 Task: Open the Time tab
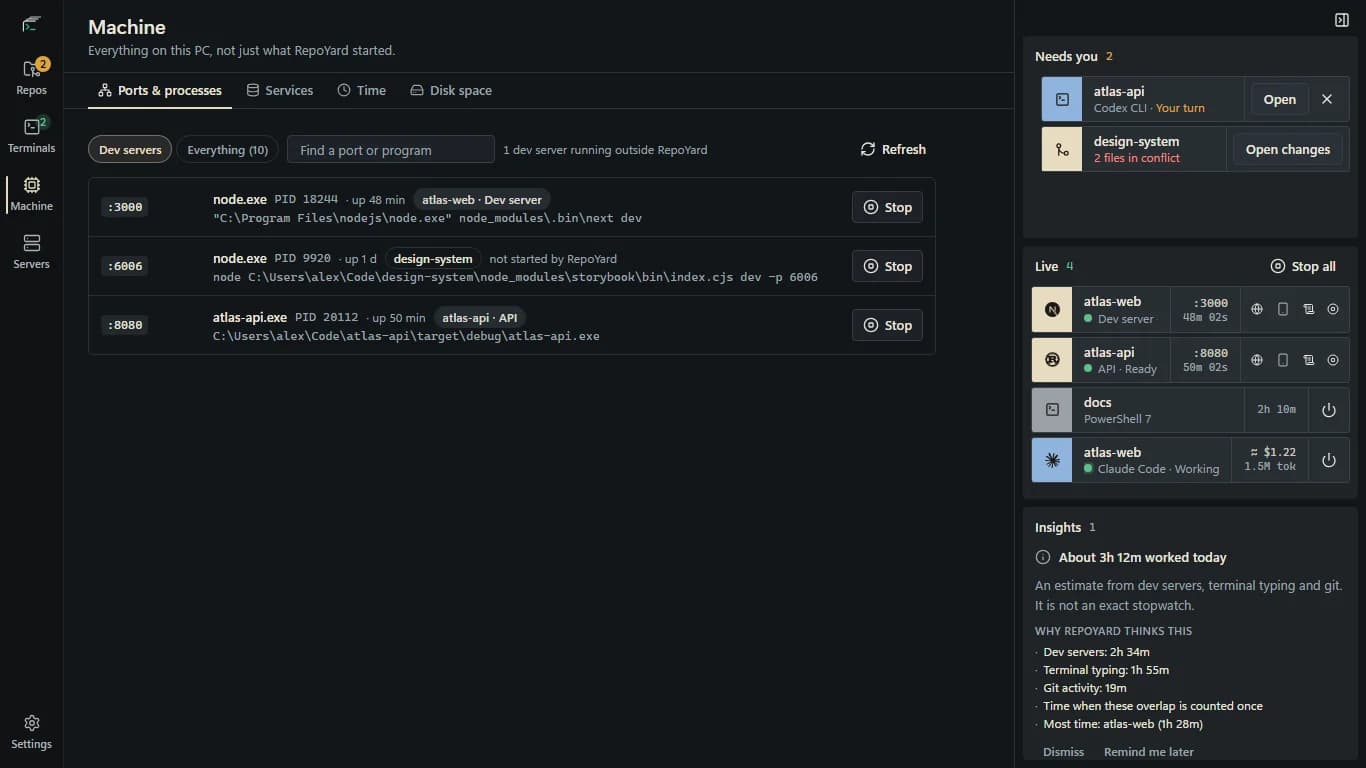(361, 91)
